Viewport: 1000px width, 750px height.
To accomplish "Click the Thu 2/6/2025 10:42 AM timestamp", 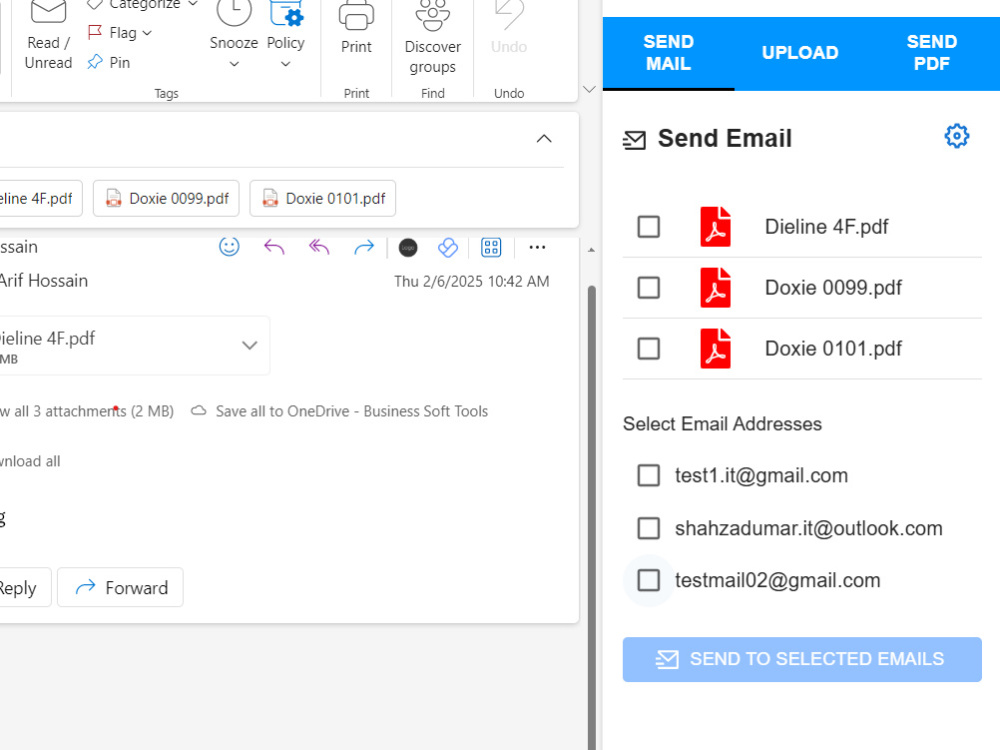I will 471,281.
